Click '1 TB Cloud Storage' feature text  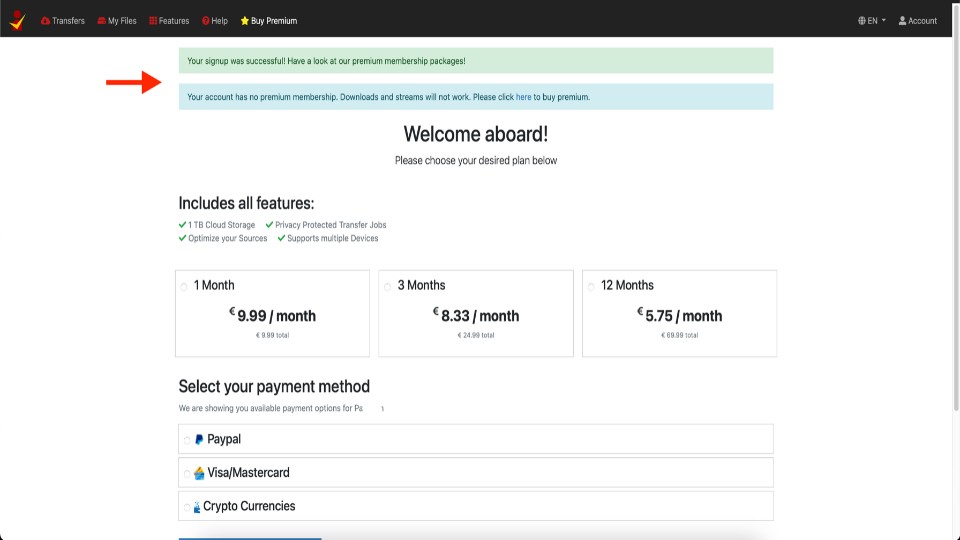click(x=222, y=225)
